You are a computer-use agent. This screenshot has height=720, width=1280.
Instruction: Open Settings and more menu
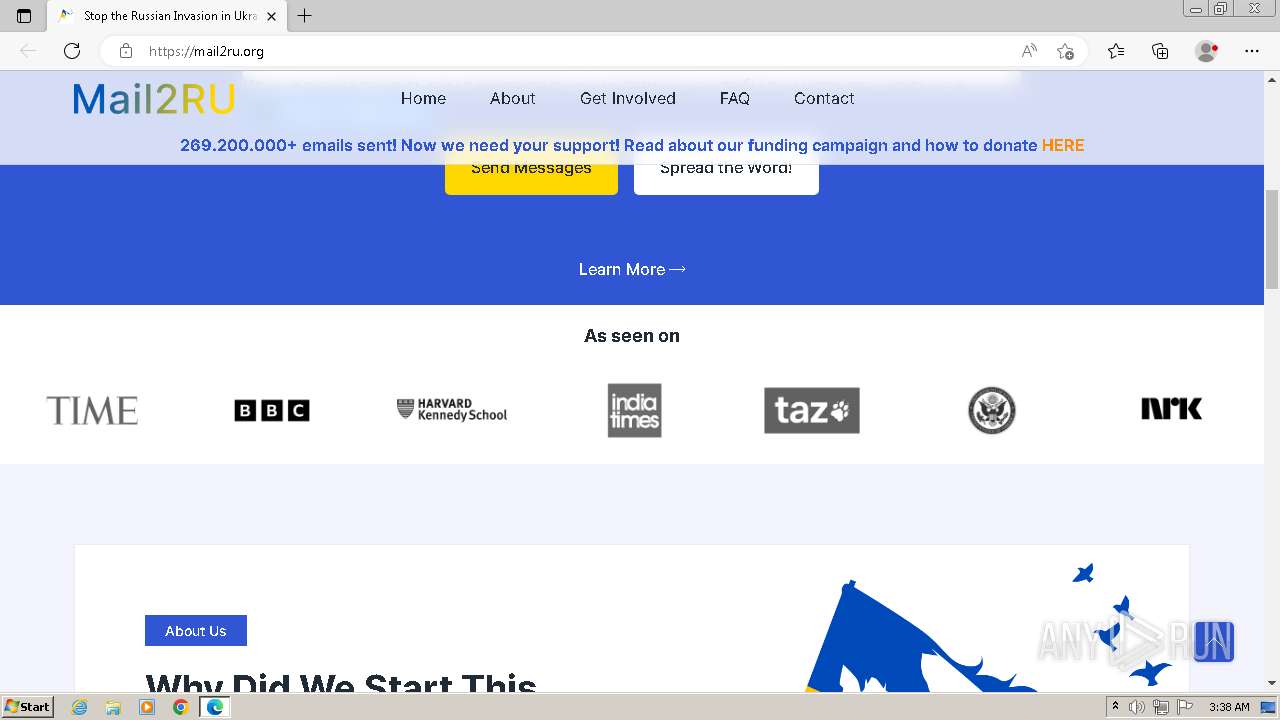click(x=1252, y=51)
